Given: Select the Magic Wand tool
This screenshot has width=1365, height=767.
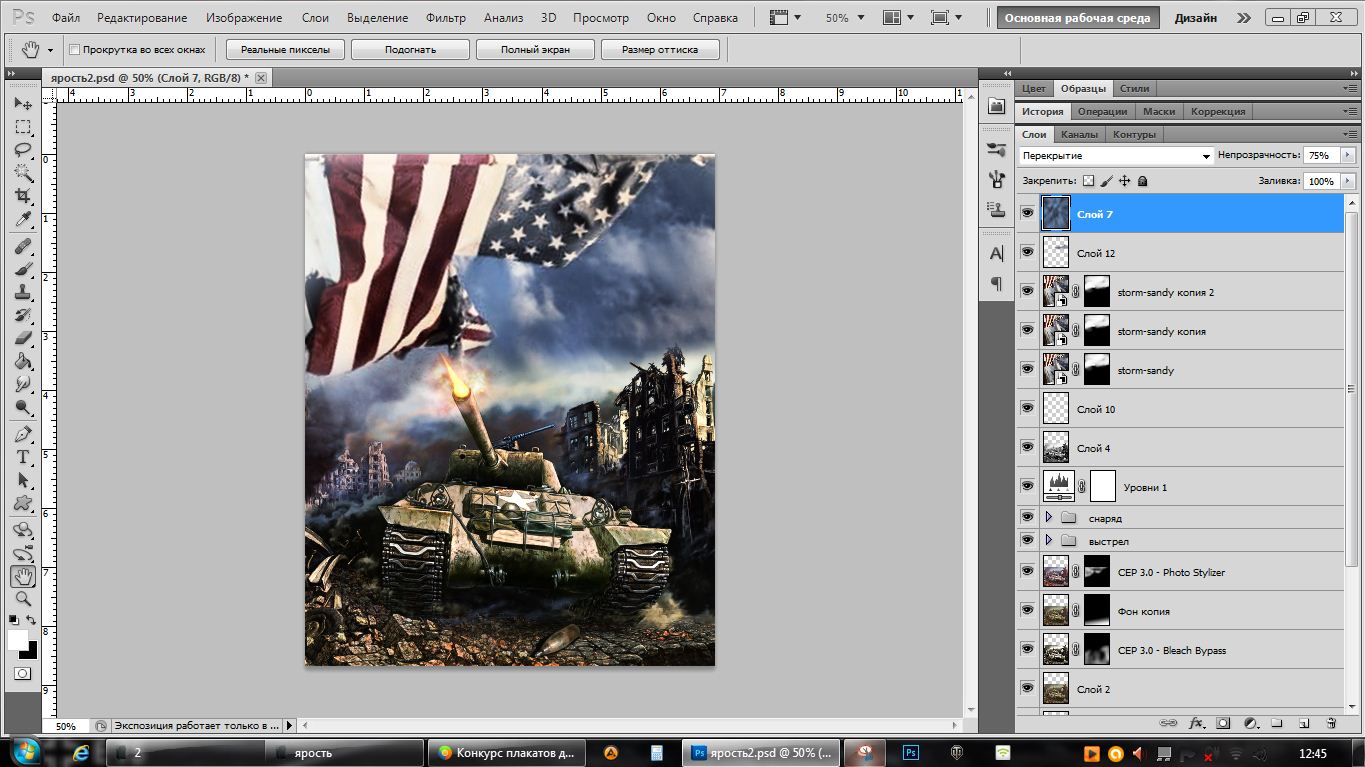Looking at the screenshot, I should pyautogui.click(x=23, y=173).
